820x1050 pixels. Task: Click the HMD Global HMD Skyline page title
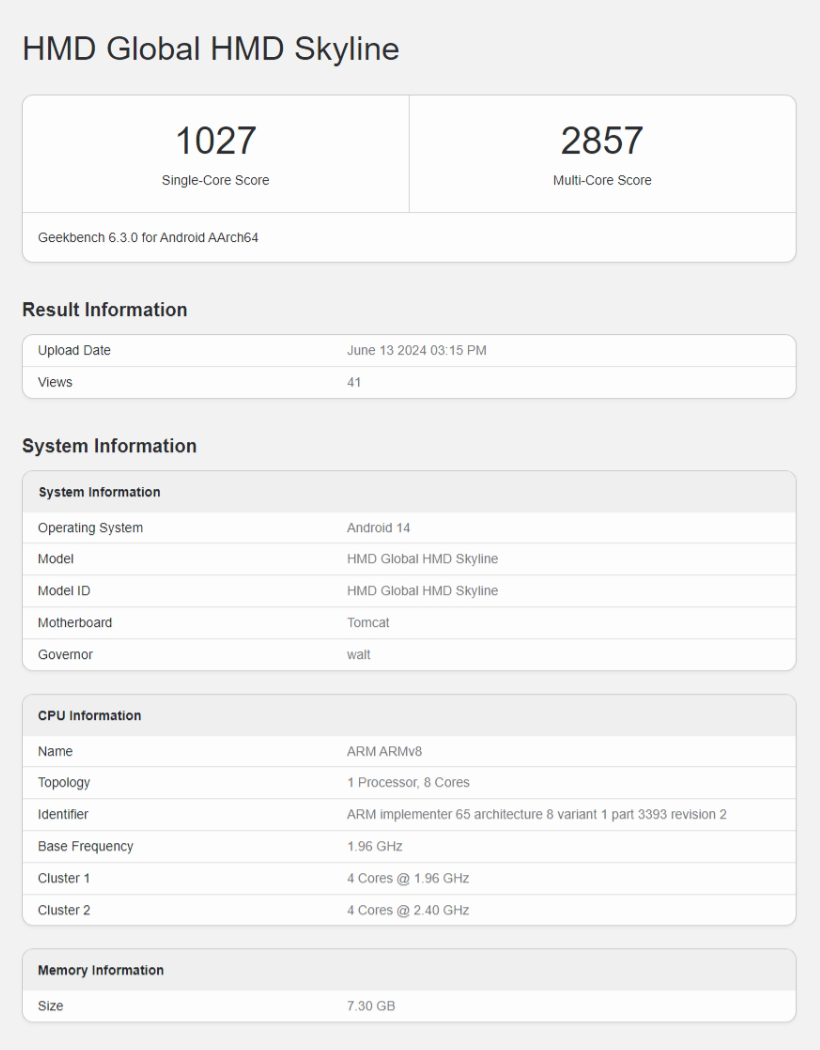210,49
